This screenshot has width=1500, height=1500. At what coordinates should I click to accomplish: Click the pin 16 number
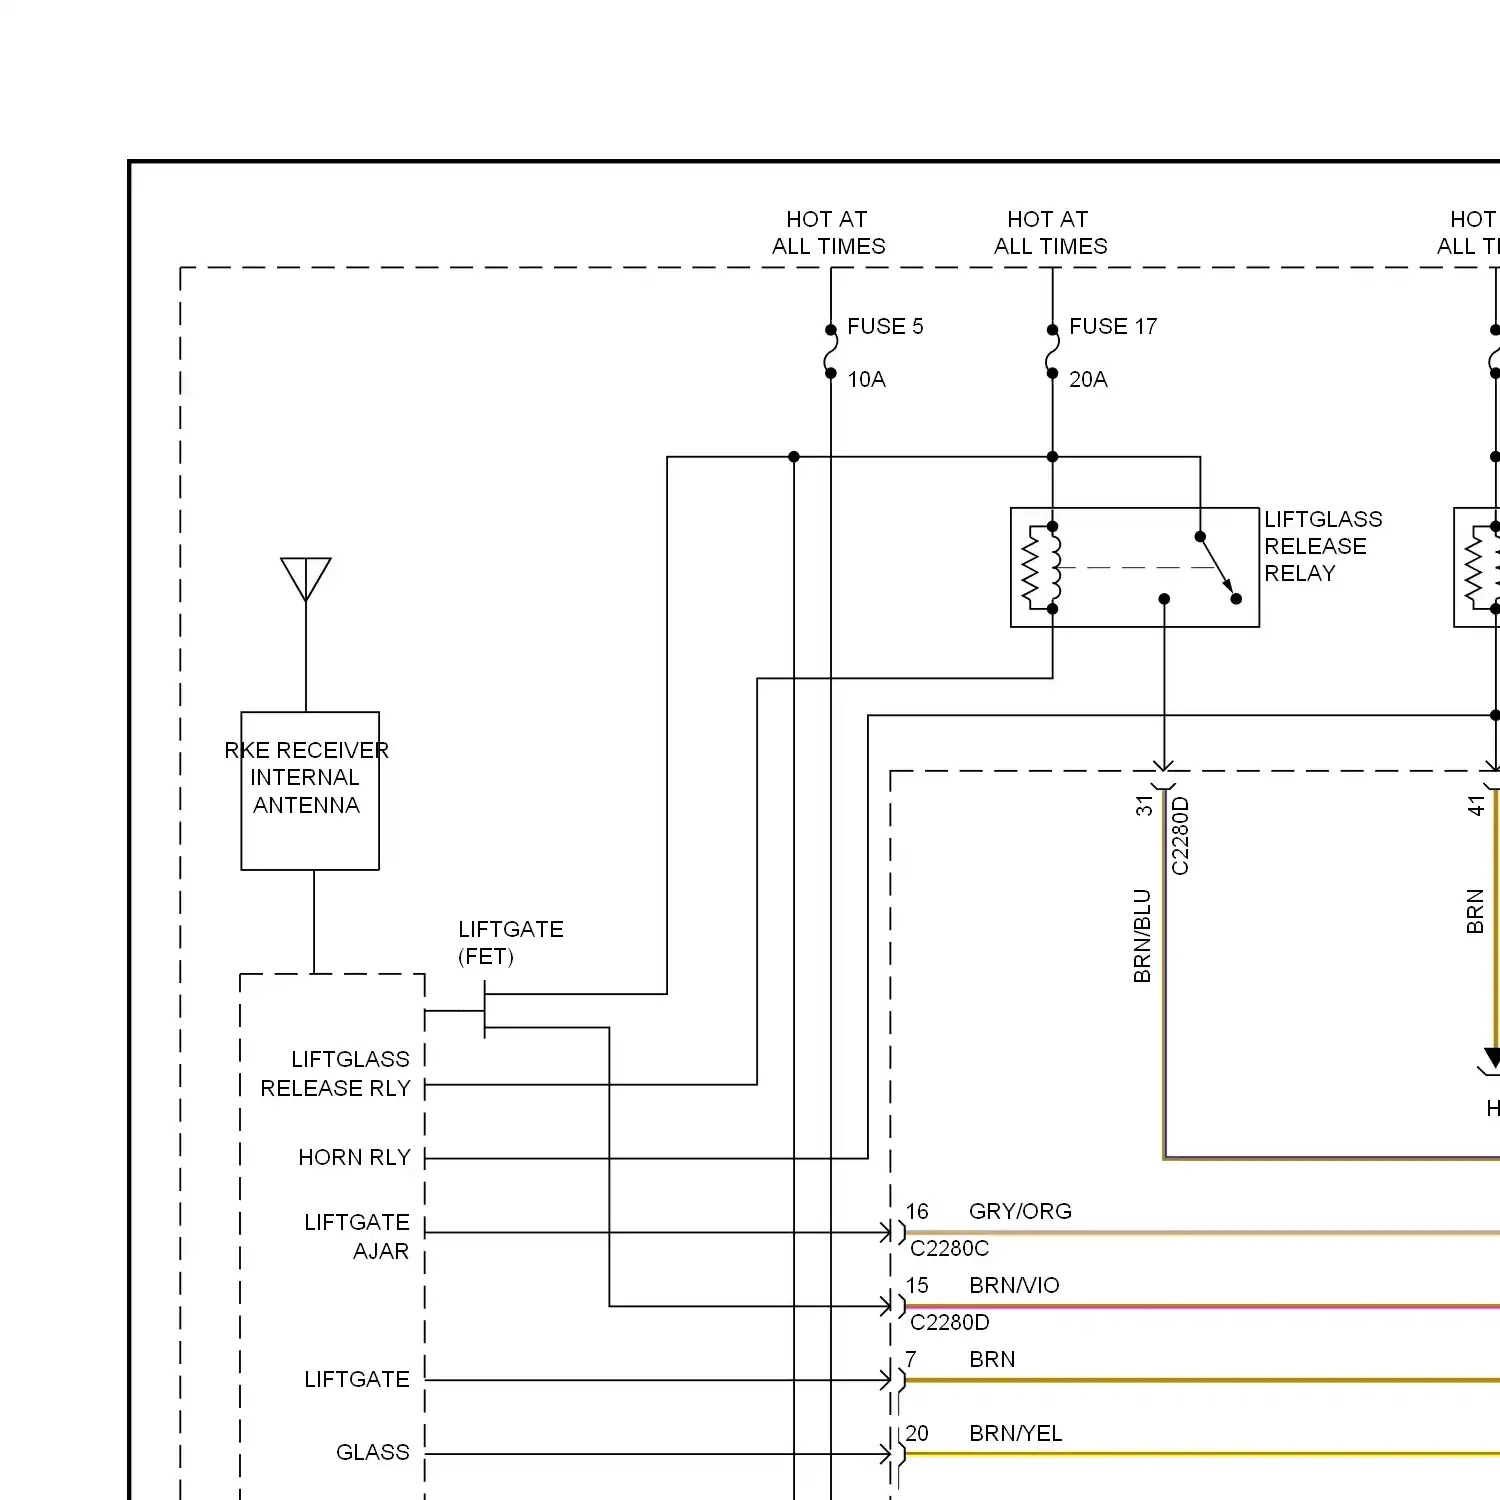pyautogui.click(x=917, y=1211)
